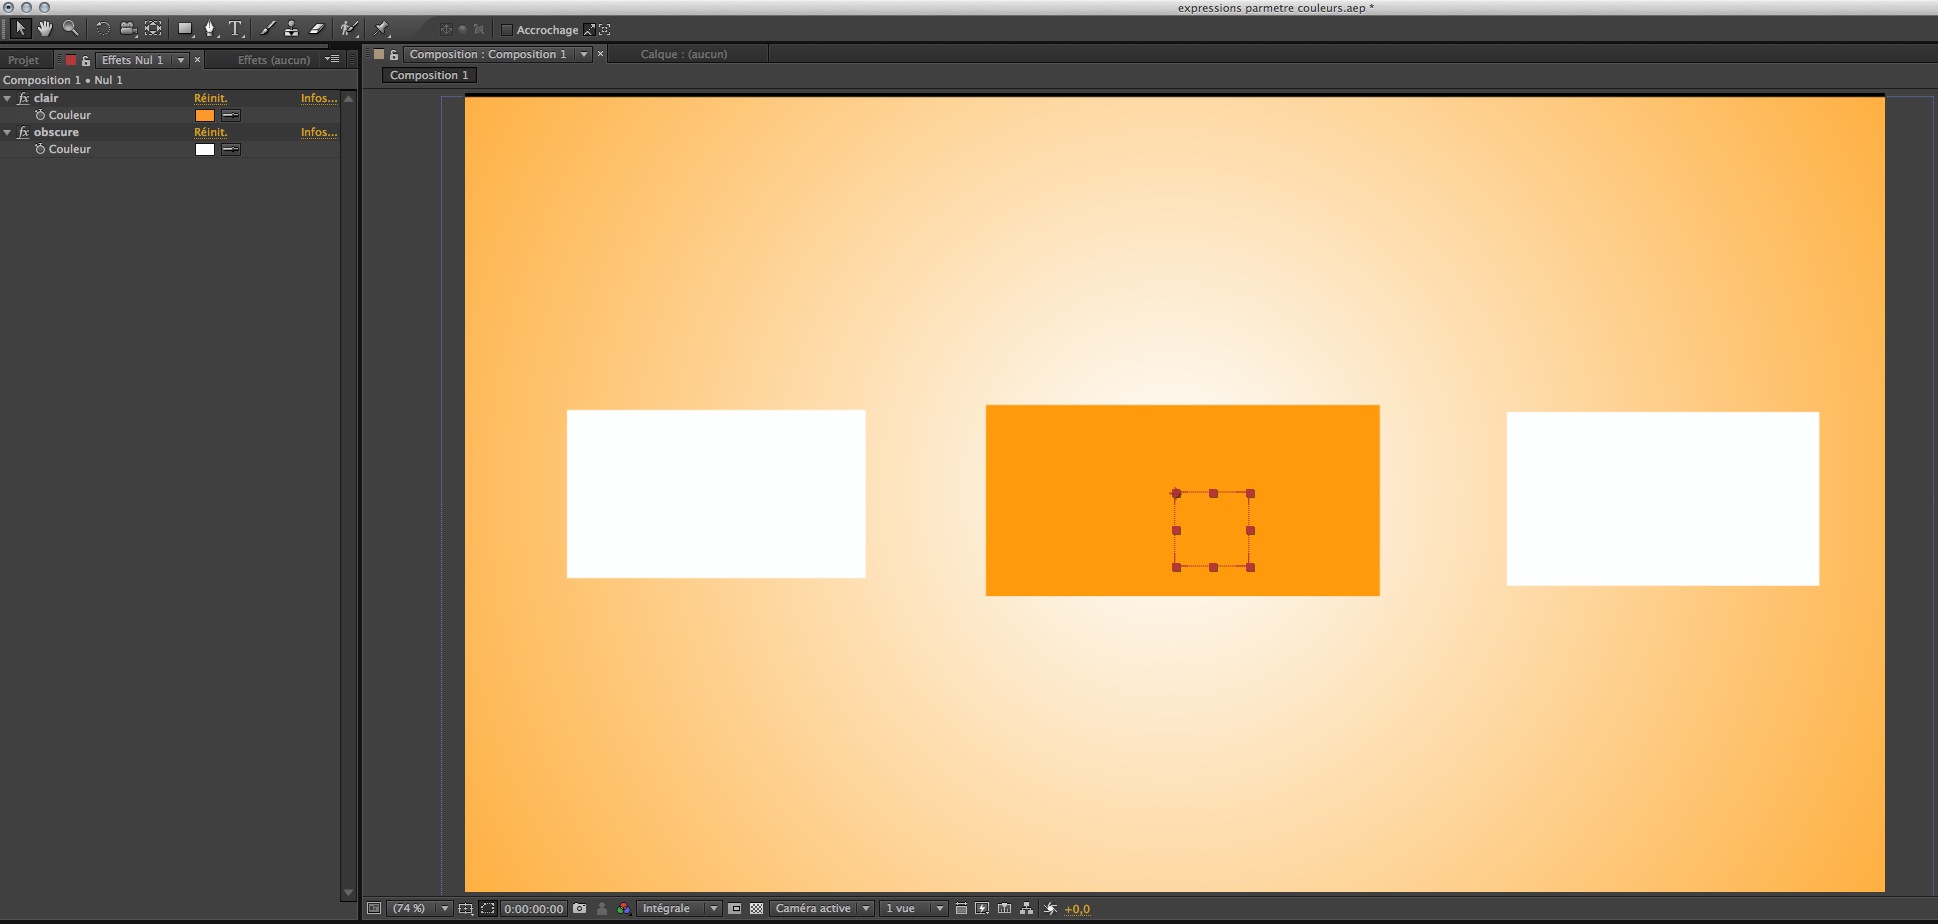Viewport: 1938px width, 924px height.
Task: Select the Pen tool
Action: [210, 29]
